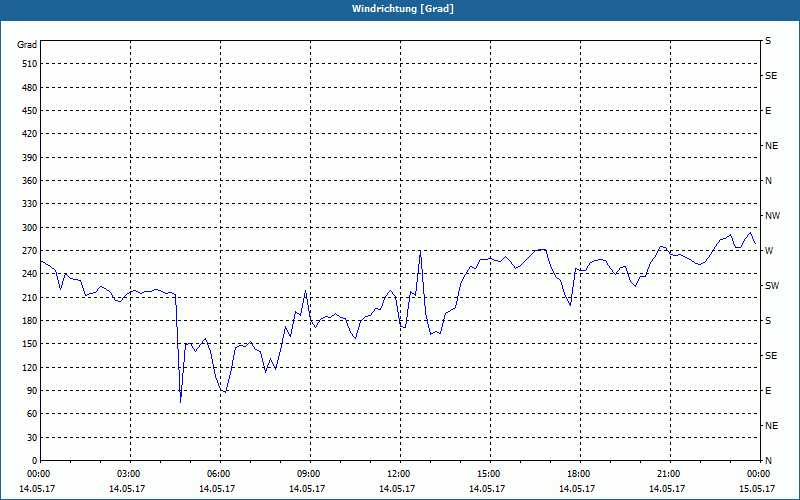Click the line's lowest dip before 06:00
800x500 pixels.
(181, 402)
